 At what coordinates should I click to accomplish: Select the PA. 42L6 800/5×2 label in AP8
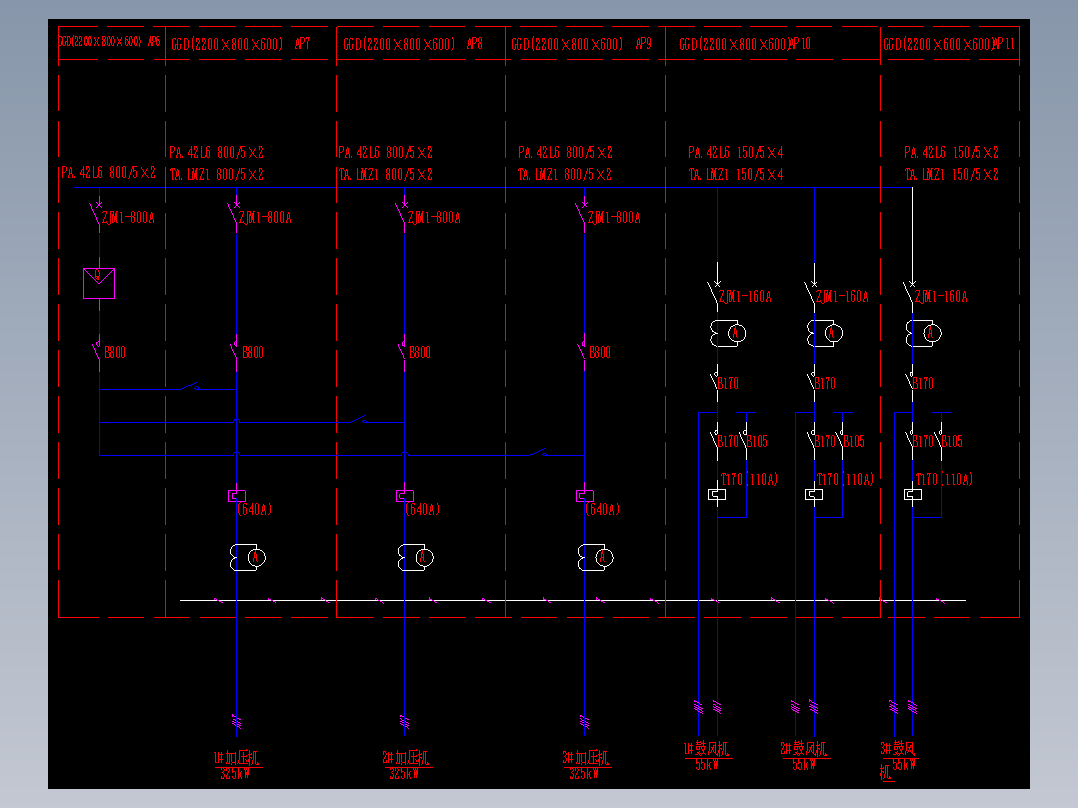click(386, 152)
